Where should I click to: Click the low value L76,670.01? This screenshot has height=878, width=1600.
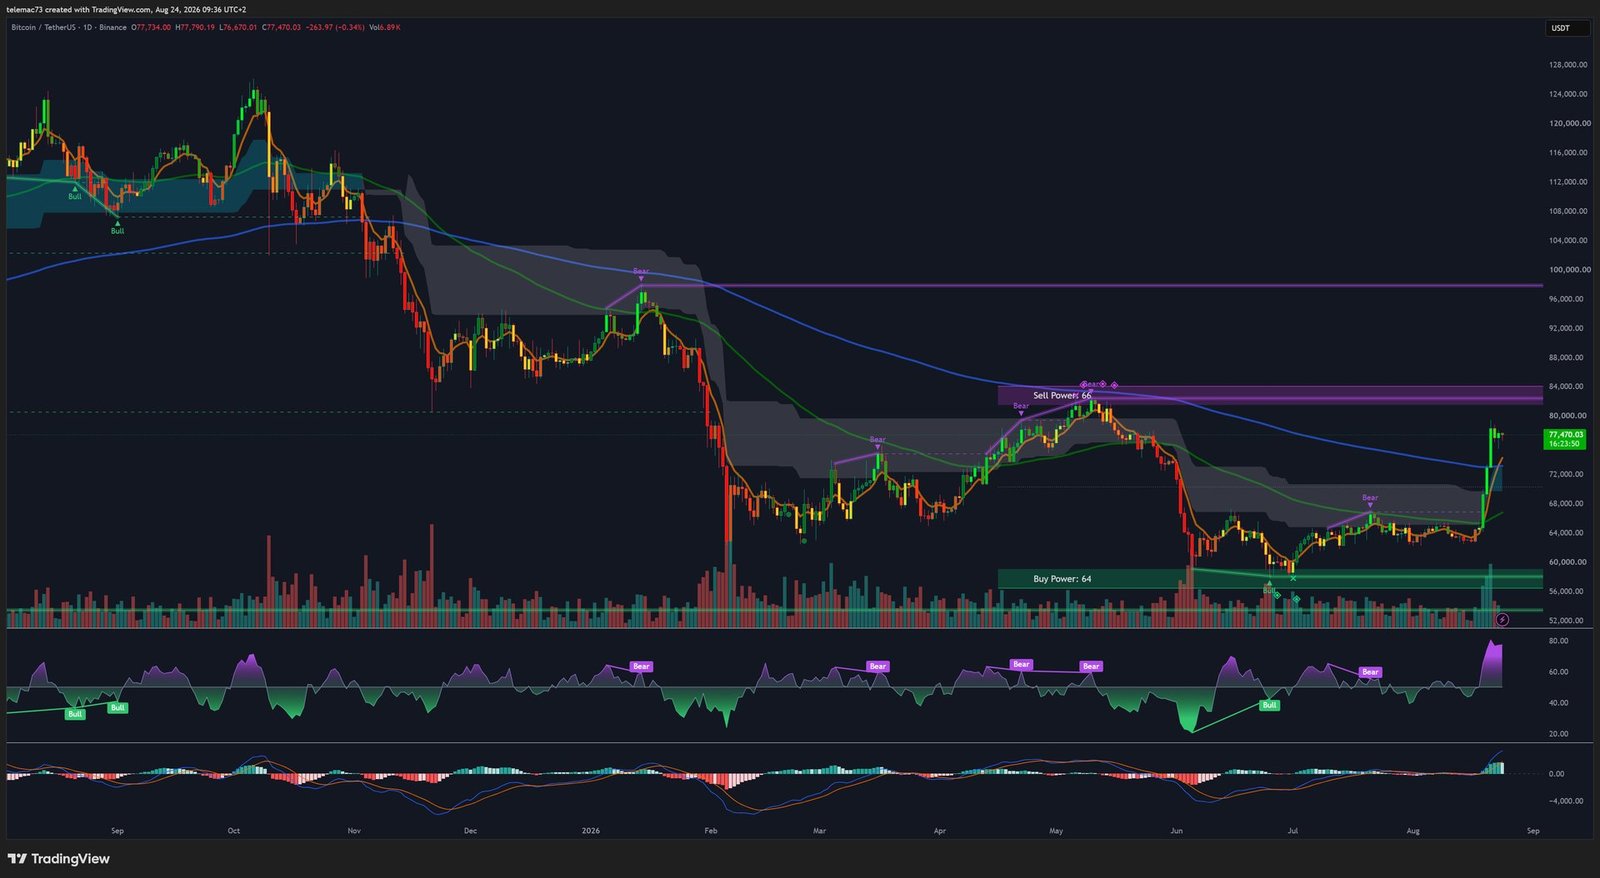[238, 27]
